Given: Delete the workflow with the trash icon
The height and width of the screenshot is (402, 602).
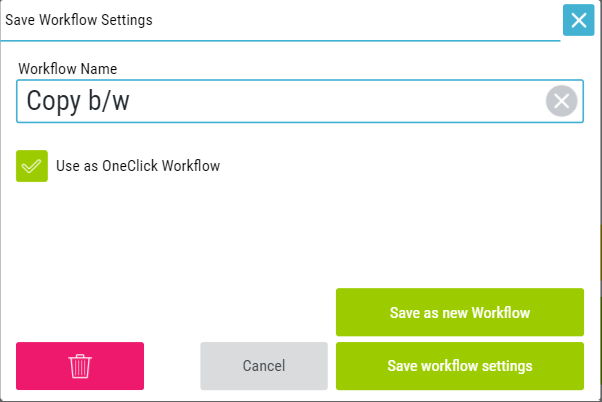Looking at the screenshot, I should (x=80, y=365).
